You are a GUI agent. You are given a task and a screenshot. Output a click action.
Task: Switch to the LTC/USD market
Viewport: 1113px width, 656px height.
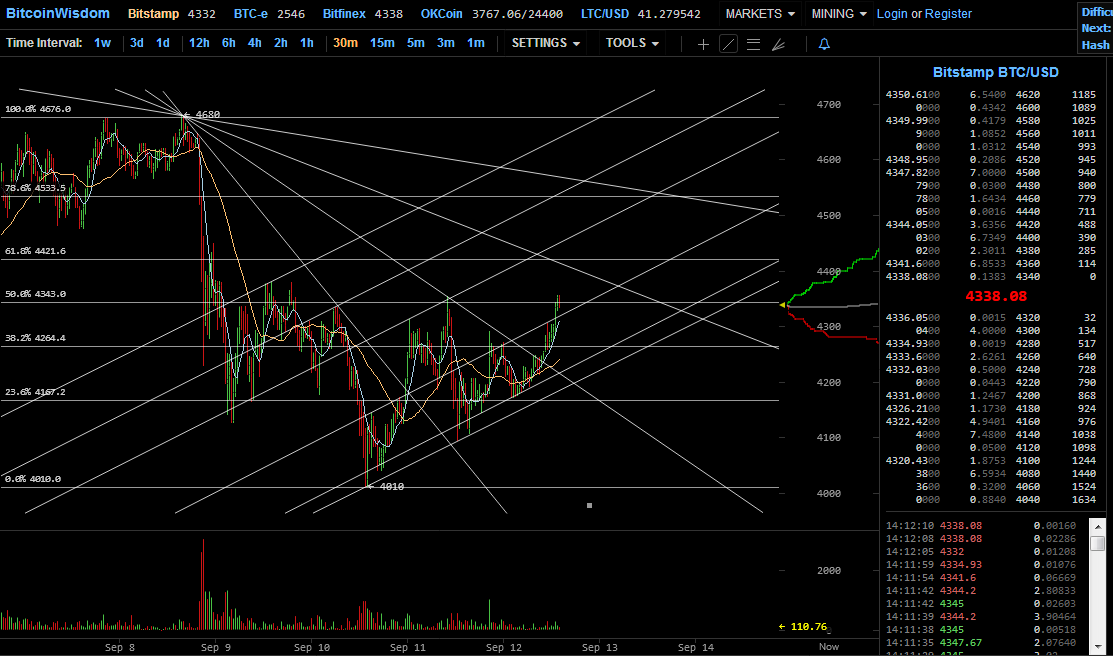click(604, 13)
